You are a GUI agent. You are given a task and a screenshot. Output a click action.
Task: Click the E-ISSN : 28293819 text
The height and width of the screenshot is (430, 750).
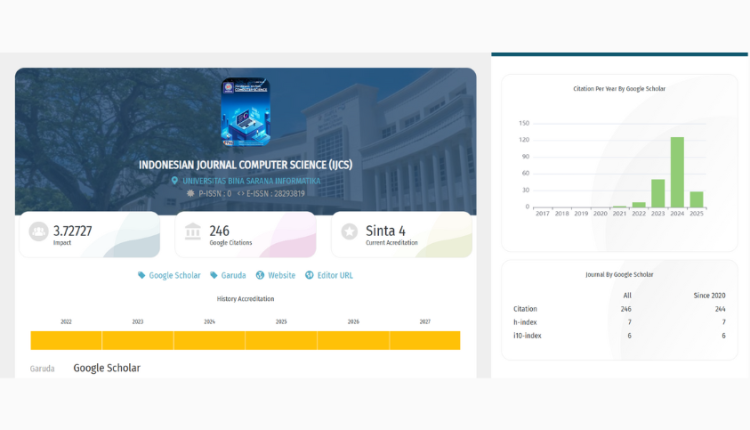(276, 194)
